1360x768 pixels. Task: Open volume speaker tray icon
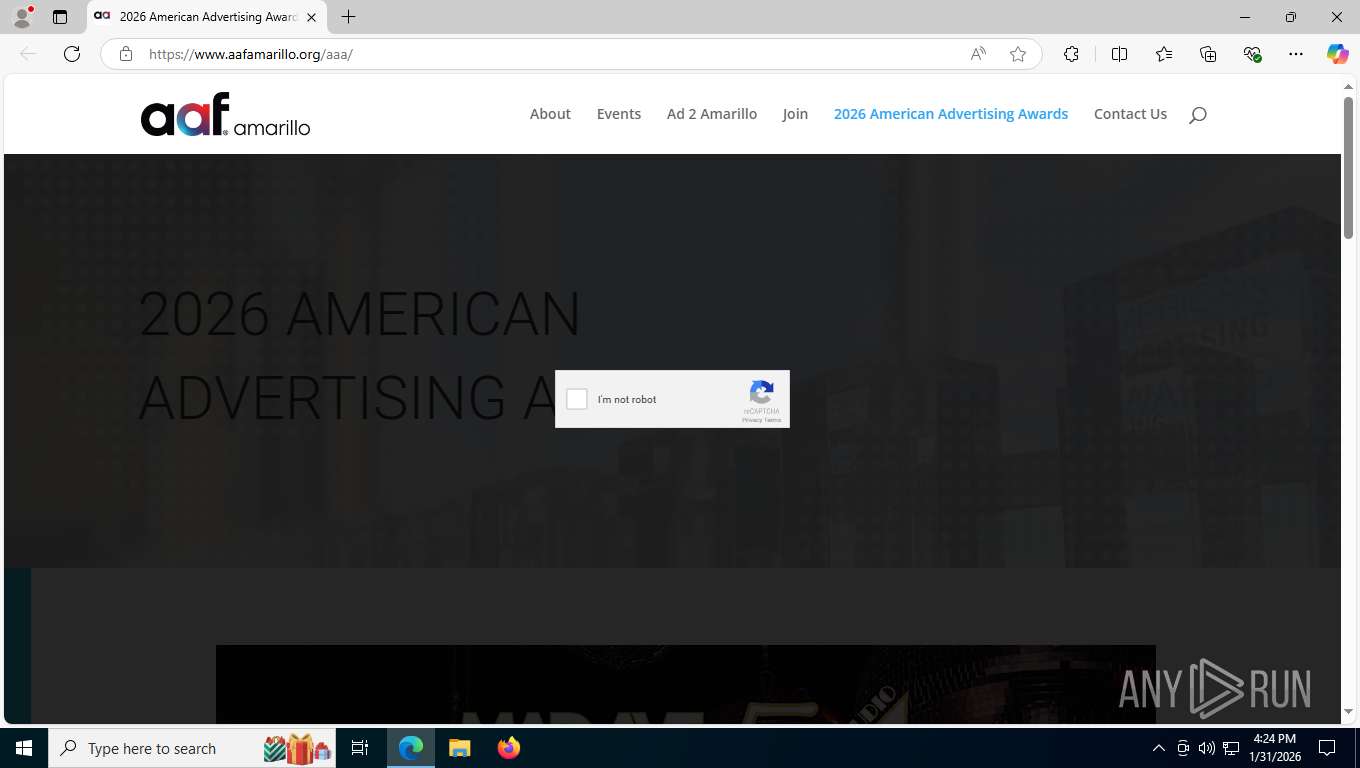tap(1207, 748)
